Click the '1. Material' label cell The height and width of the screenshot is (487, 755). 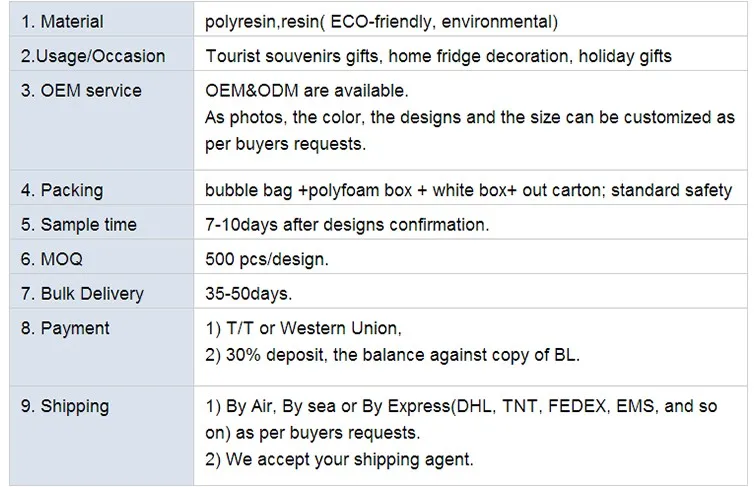[x=62, y=22]
